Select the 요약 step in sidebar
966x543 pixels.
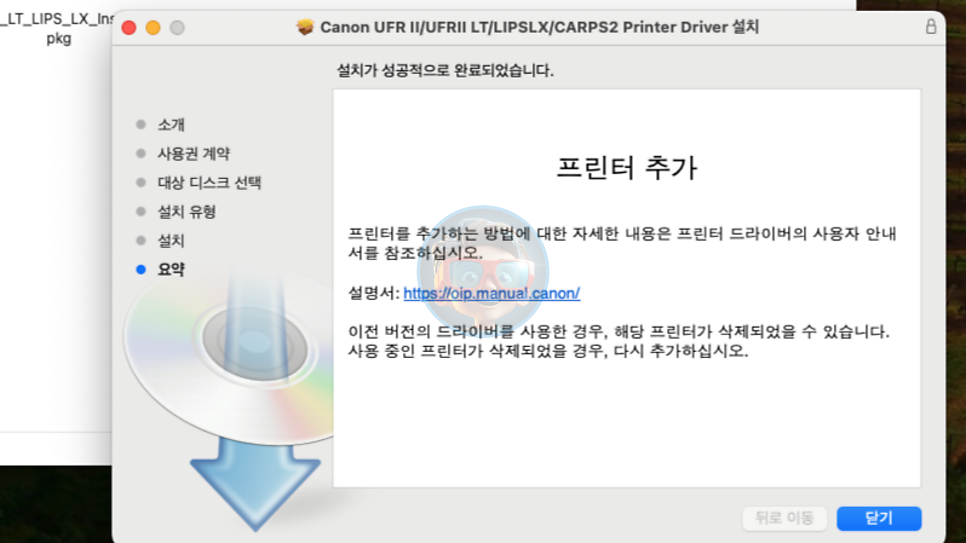(171, 270)
